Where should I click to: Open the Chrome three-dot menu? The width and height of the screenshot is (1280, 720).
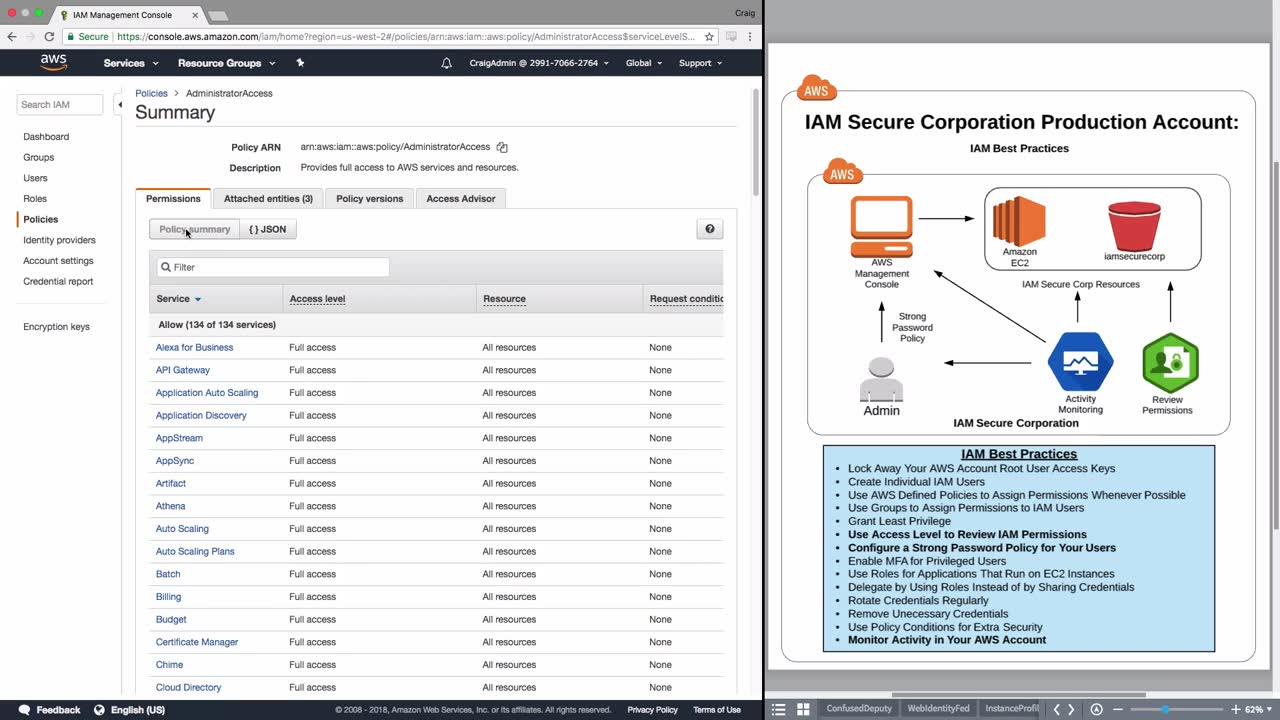(750, 36)
